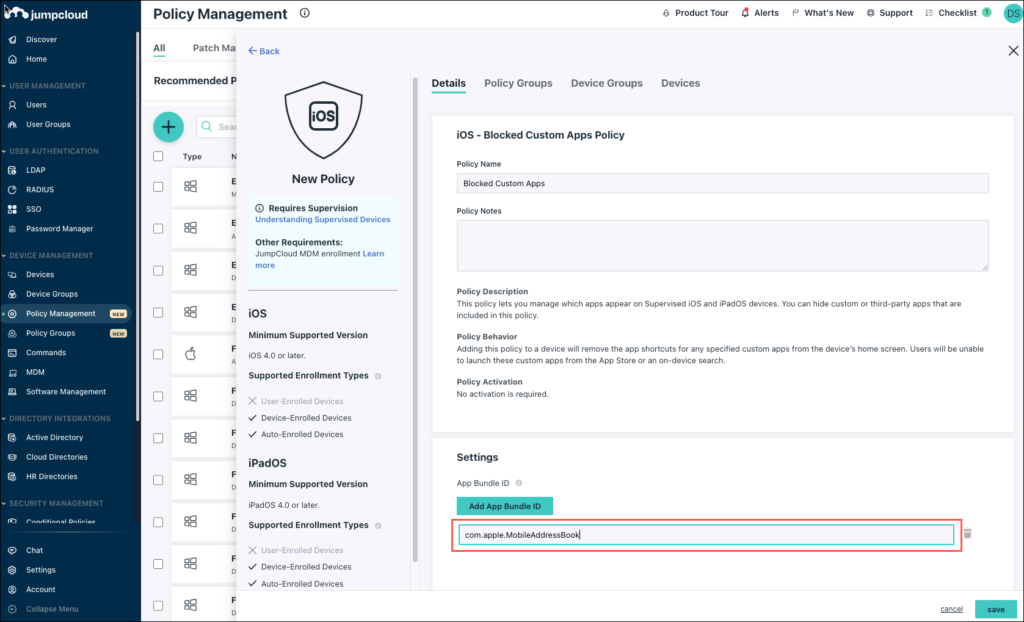Open Commands page
The width and height of the screenshot is (1024, 622).
coord(46,353)
